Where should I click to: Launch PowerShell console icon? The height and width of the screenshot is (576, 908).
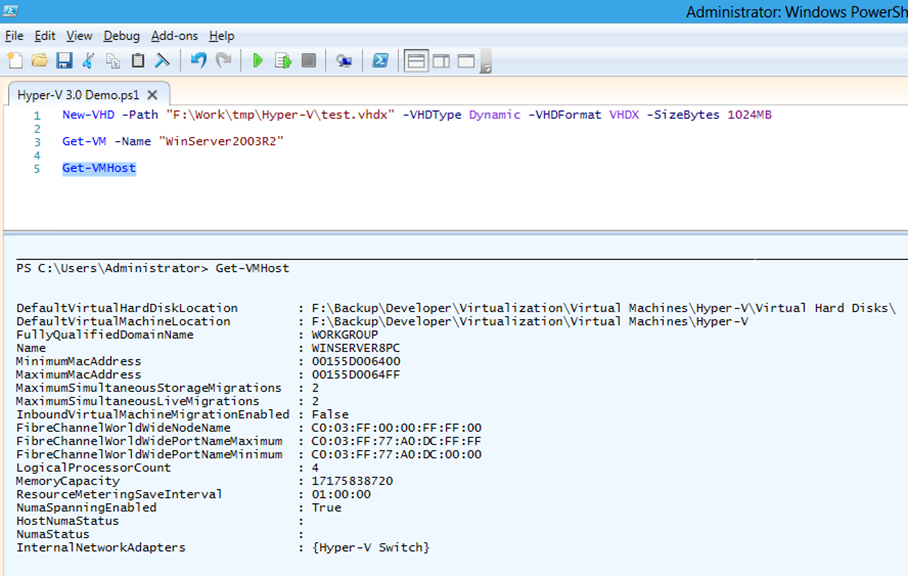(380, 61)
